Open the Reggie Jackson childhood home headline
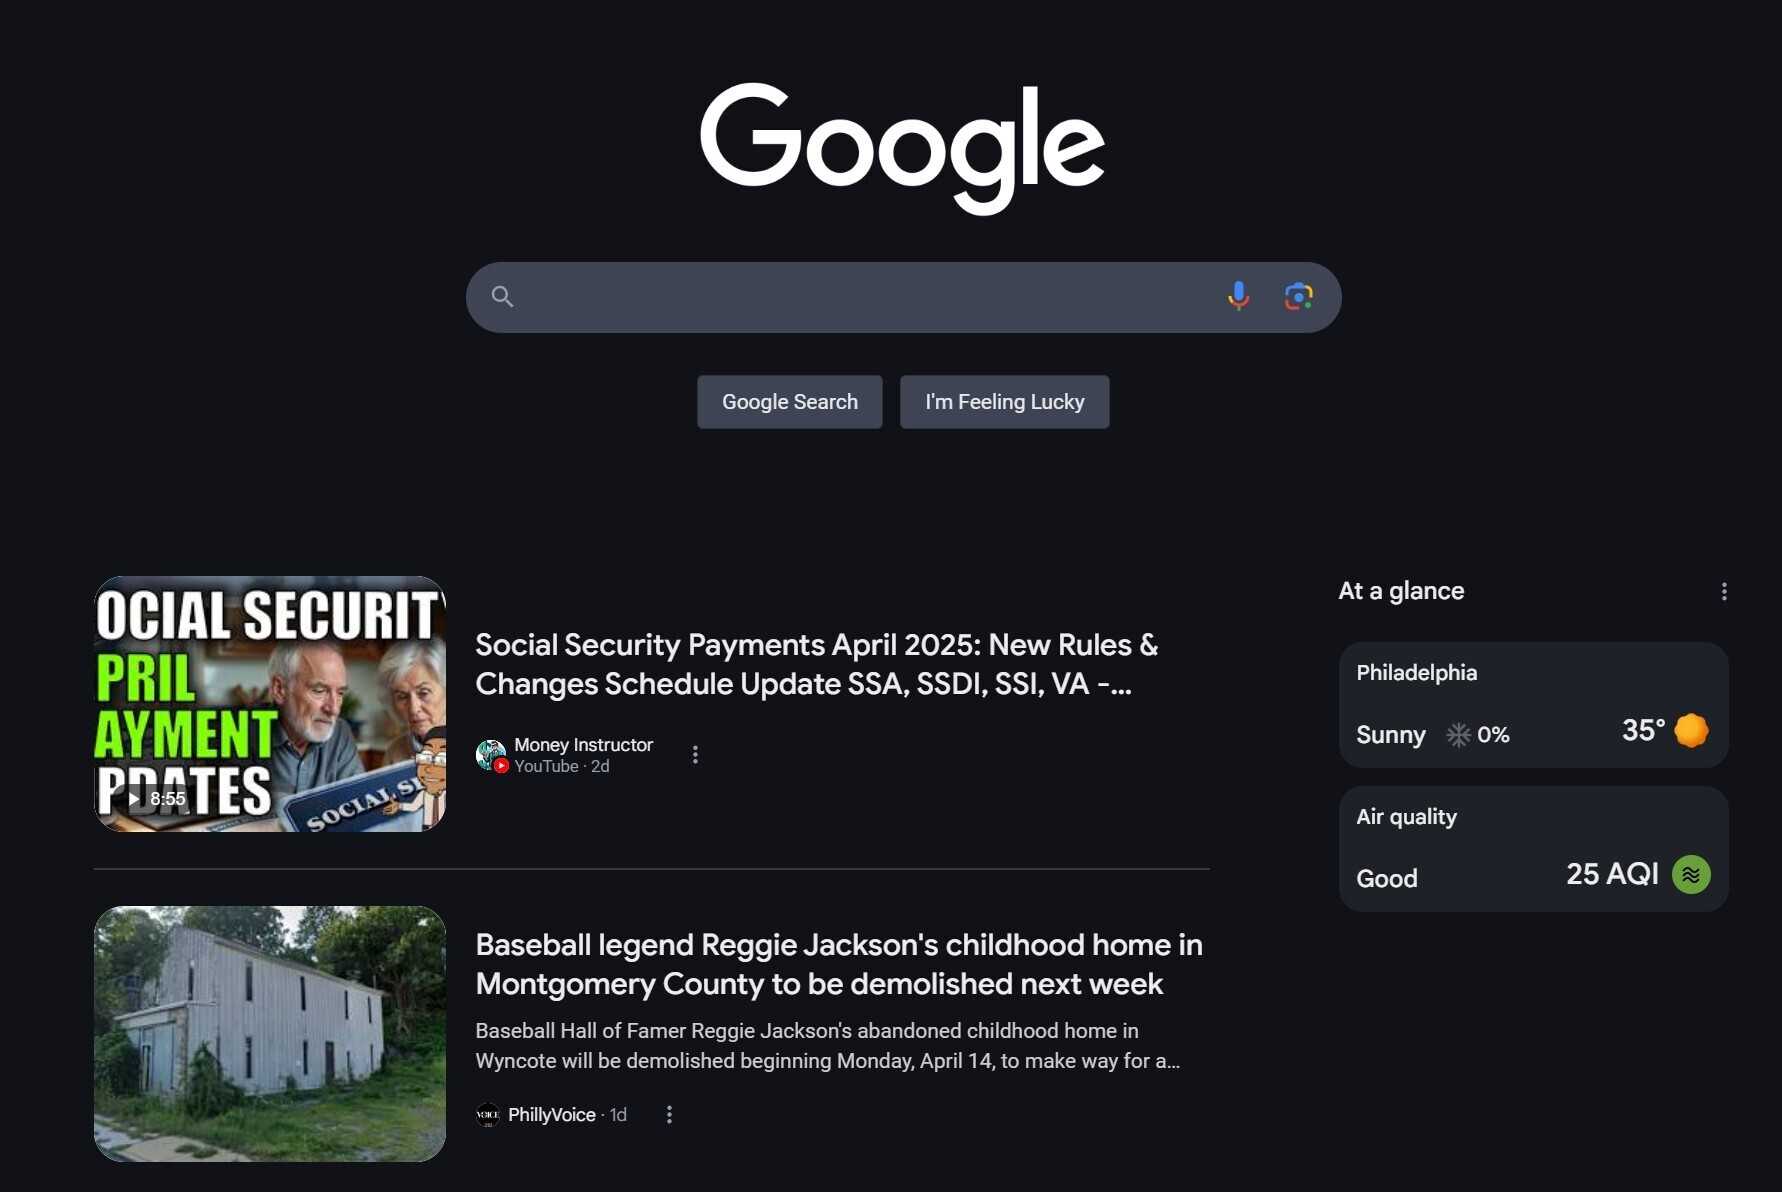This screenshot has height=1192, width=1782. click(839, 964)
